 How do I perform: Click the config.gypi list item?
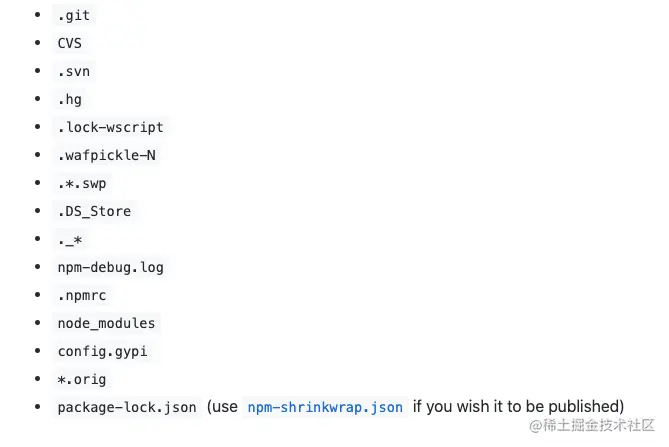(x=103, y=351)
